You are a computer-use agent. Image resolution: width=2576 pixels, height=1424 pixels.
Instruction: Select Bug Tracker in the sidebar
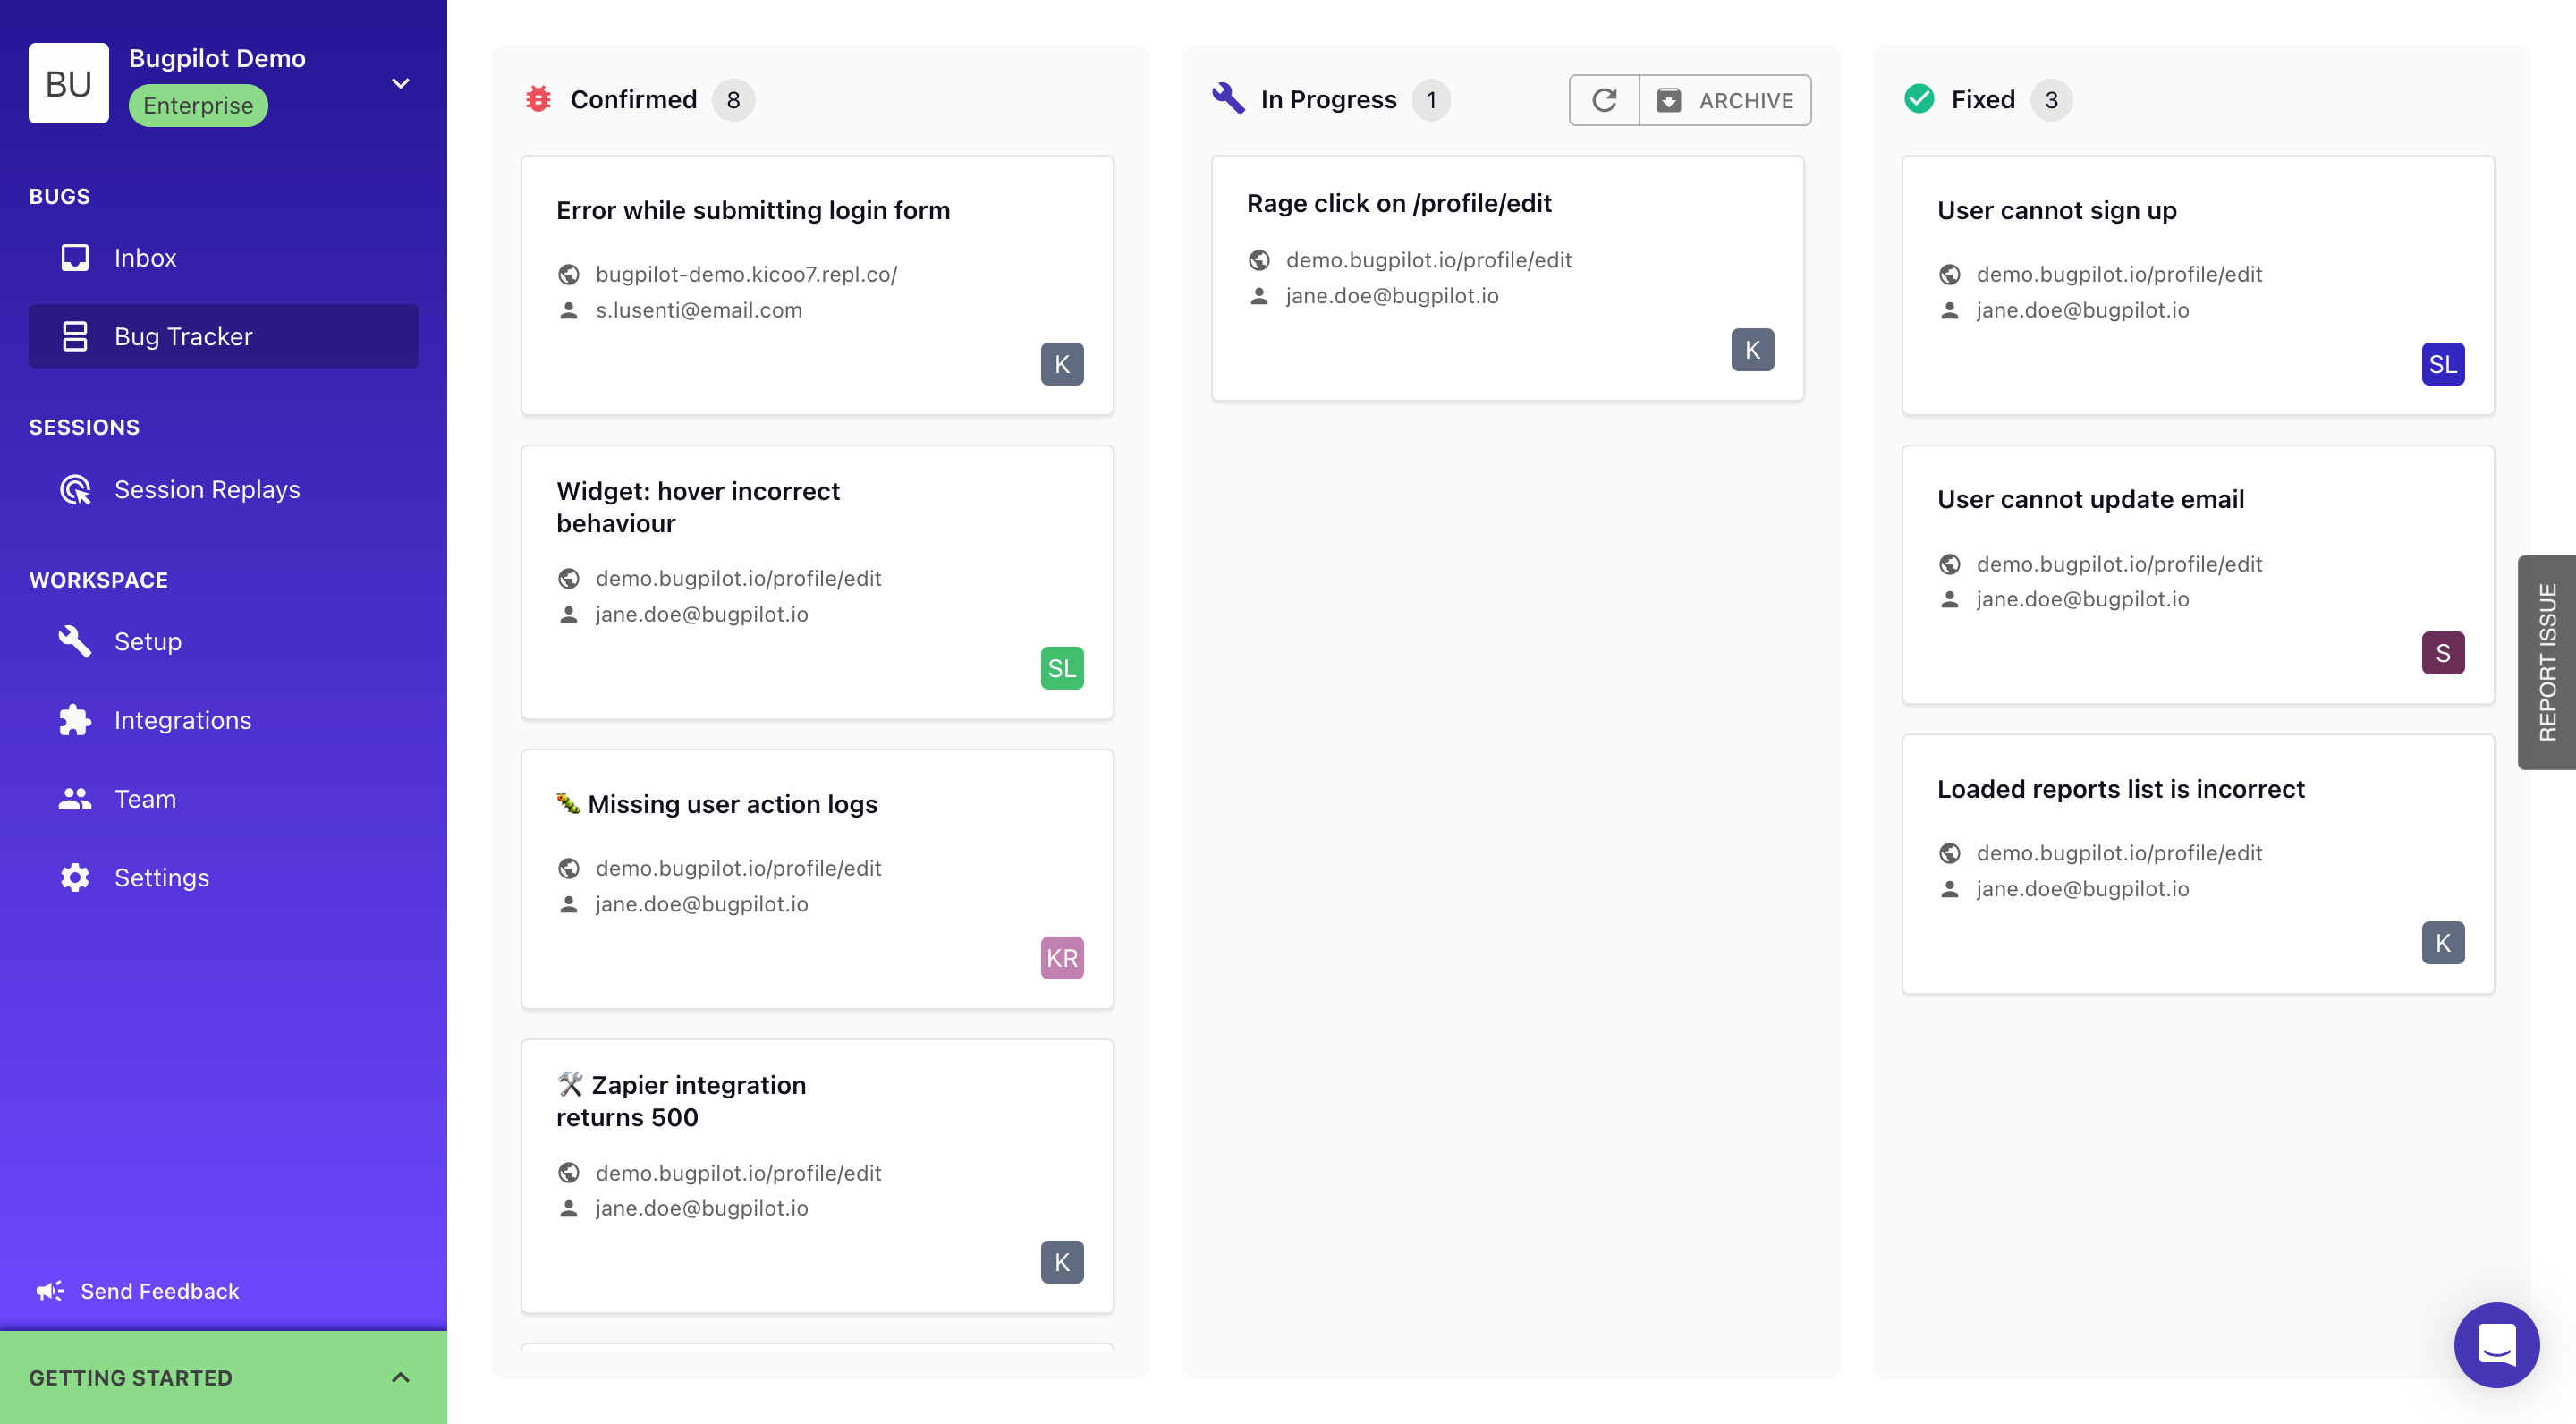(223, 336)
